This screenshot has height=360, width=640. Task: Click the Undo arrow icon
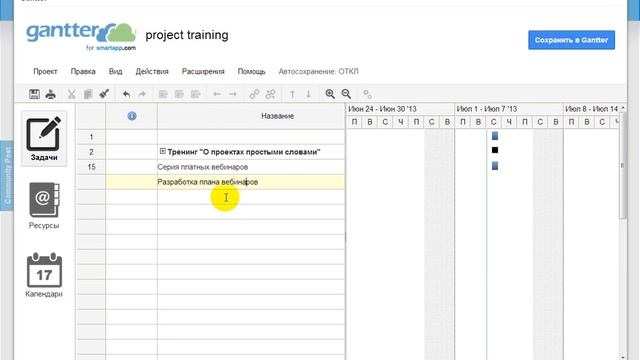point(127,94)
